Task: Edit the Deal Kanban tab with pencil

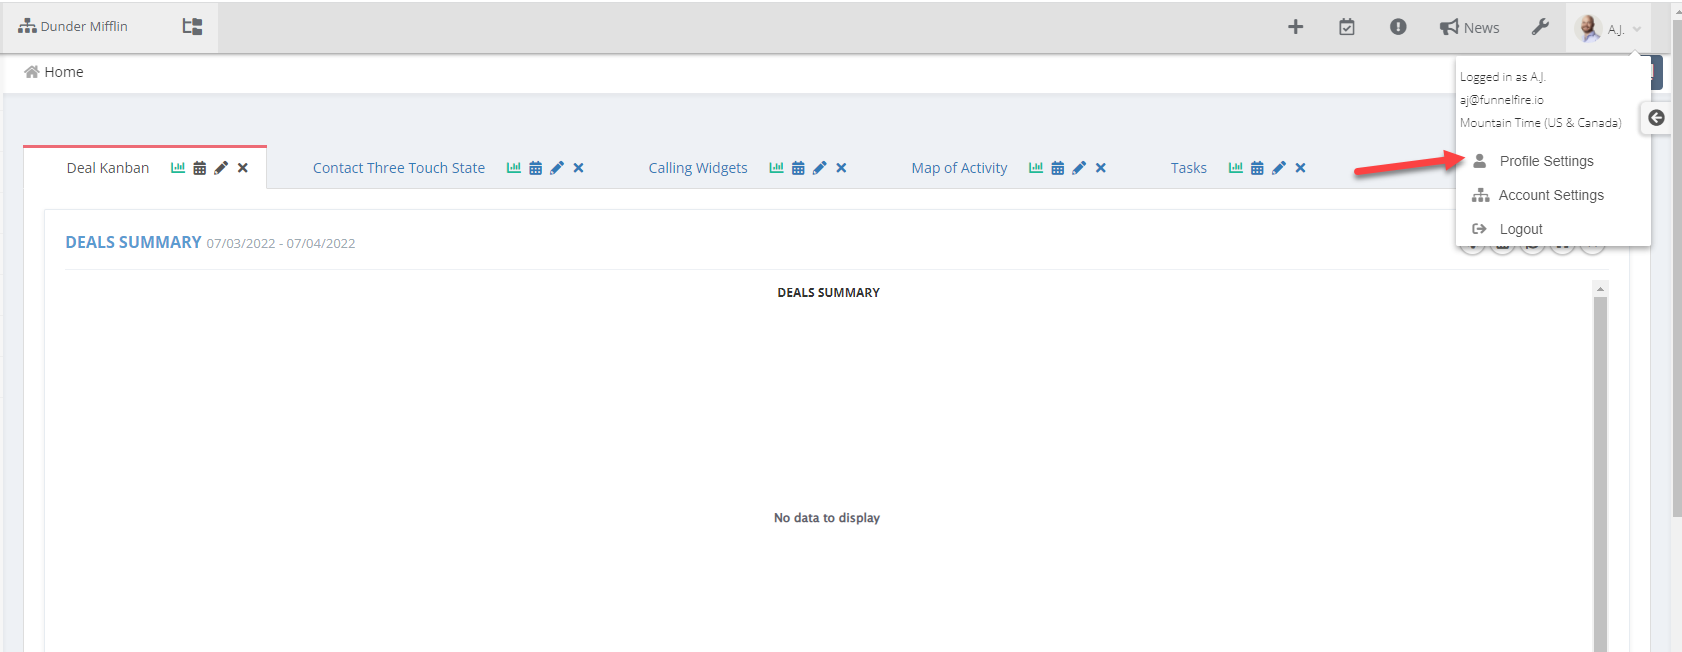Action: click(221, 168)
